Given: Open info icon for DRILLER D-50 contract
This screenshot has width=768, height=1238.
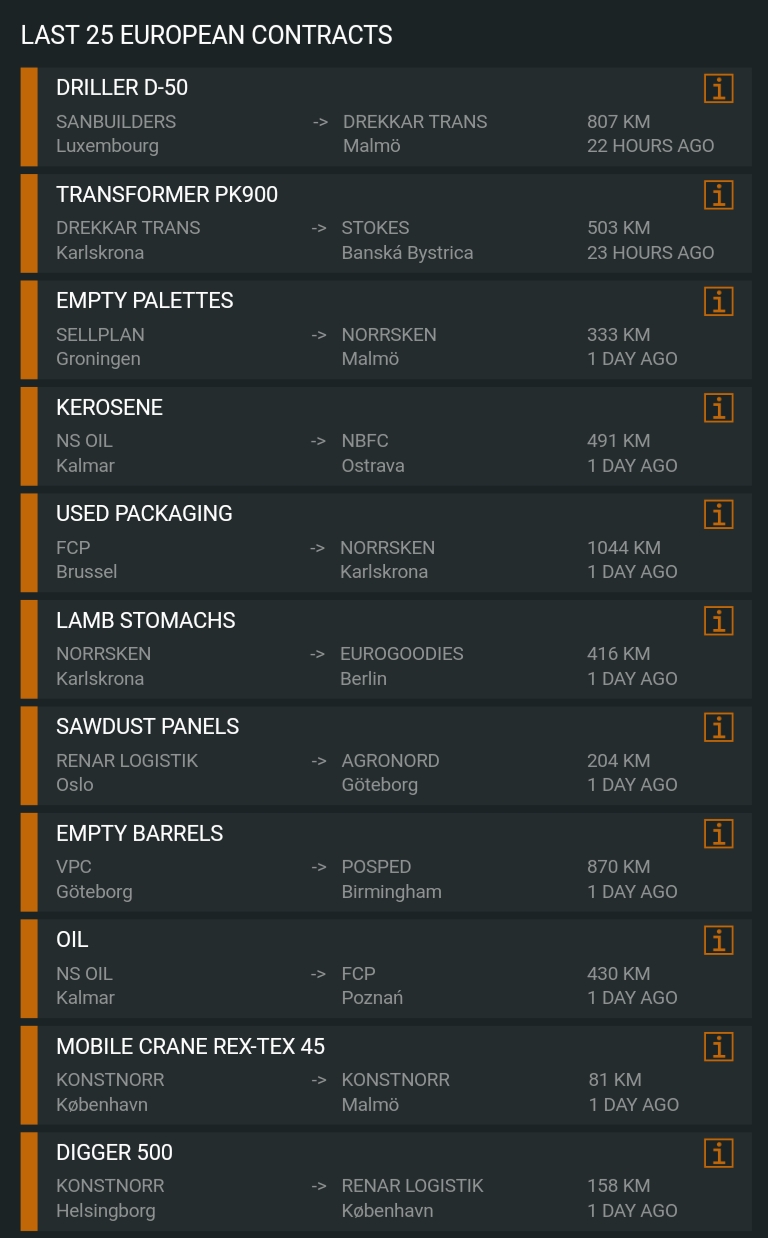Looking at the screenshot, I should (718, 89).
